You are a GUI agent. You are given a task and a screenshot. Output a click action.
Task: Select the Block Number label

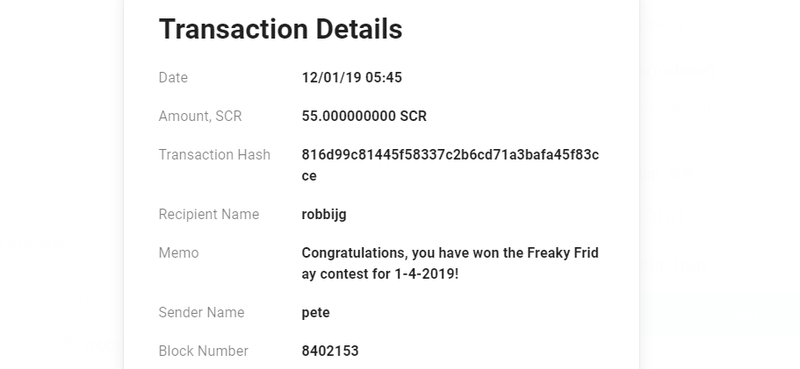click(204, 351)
